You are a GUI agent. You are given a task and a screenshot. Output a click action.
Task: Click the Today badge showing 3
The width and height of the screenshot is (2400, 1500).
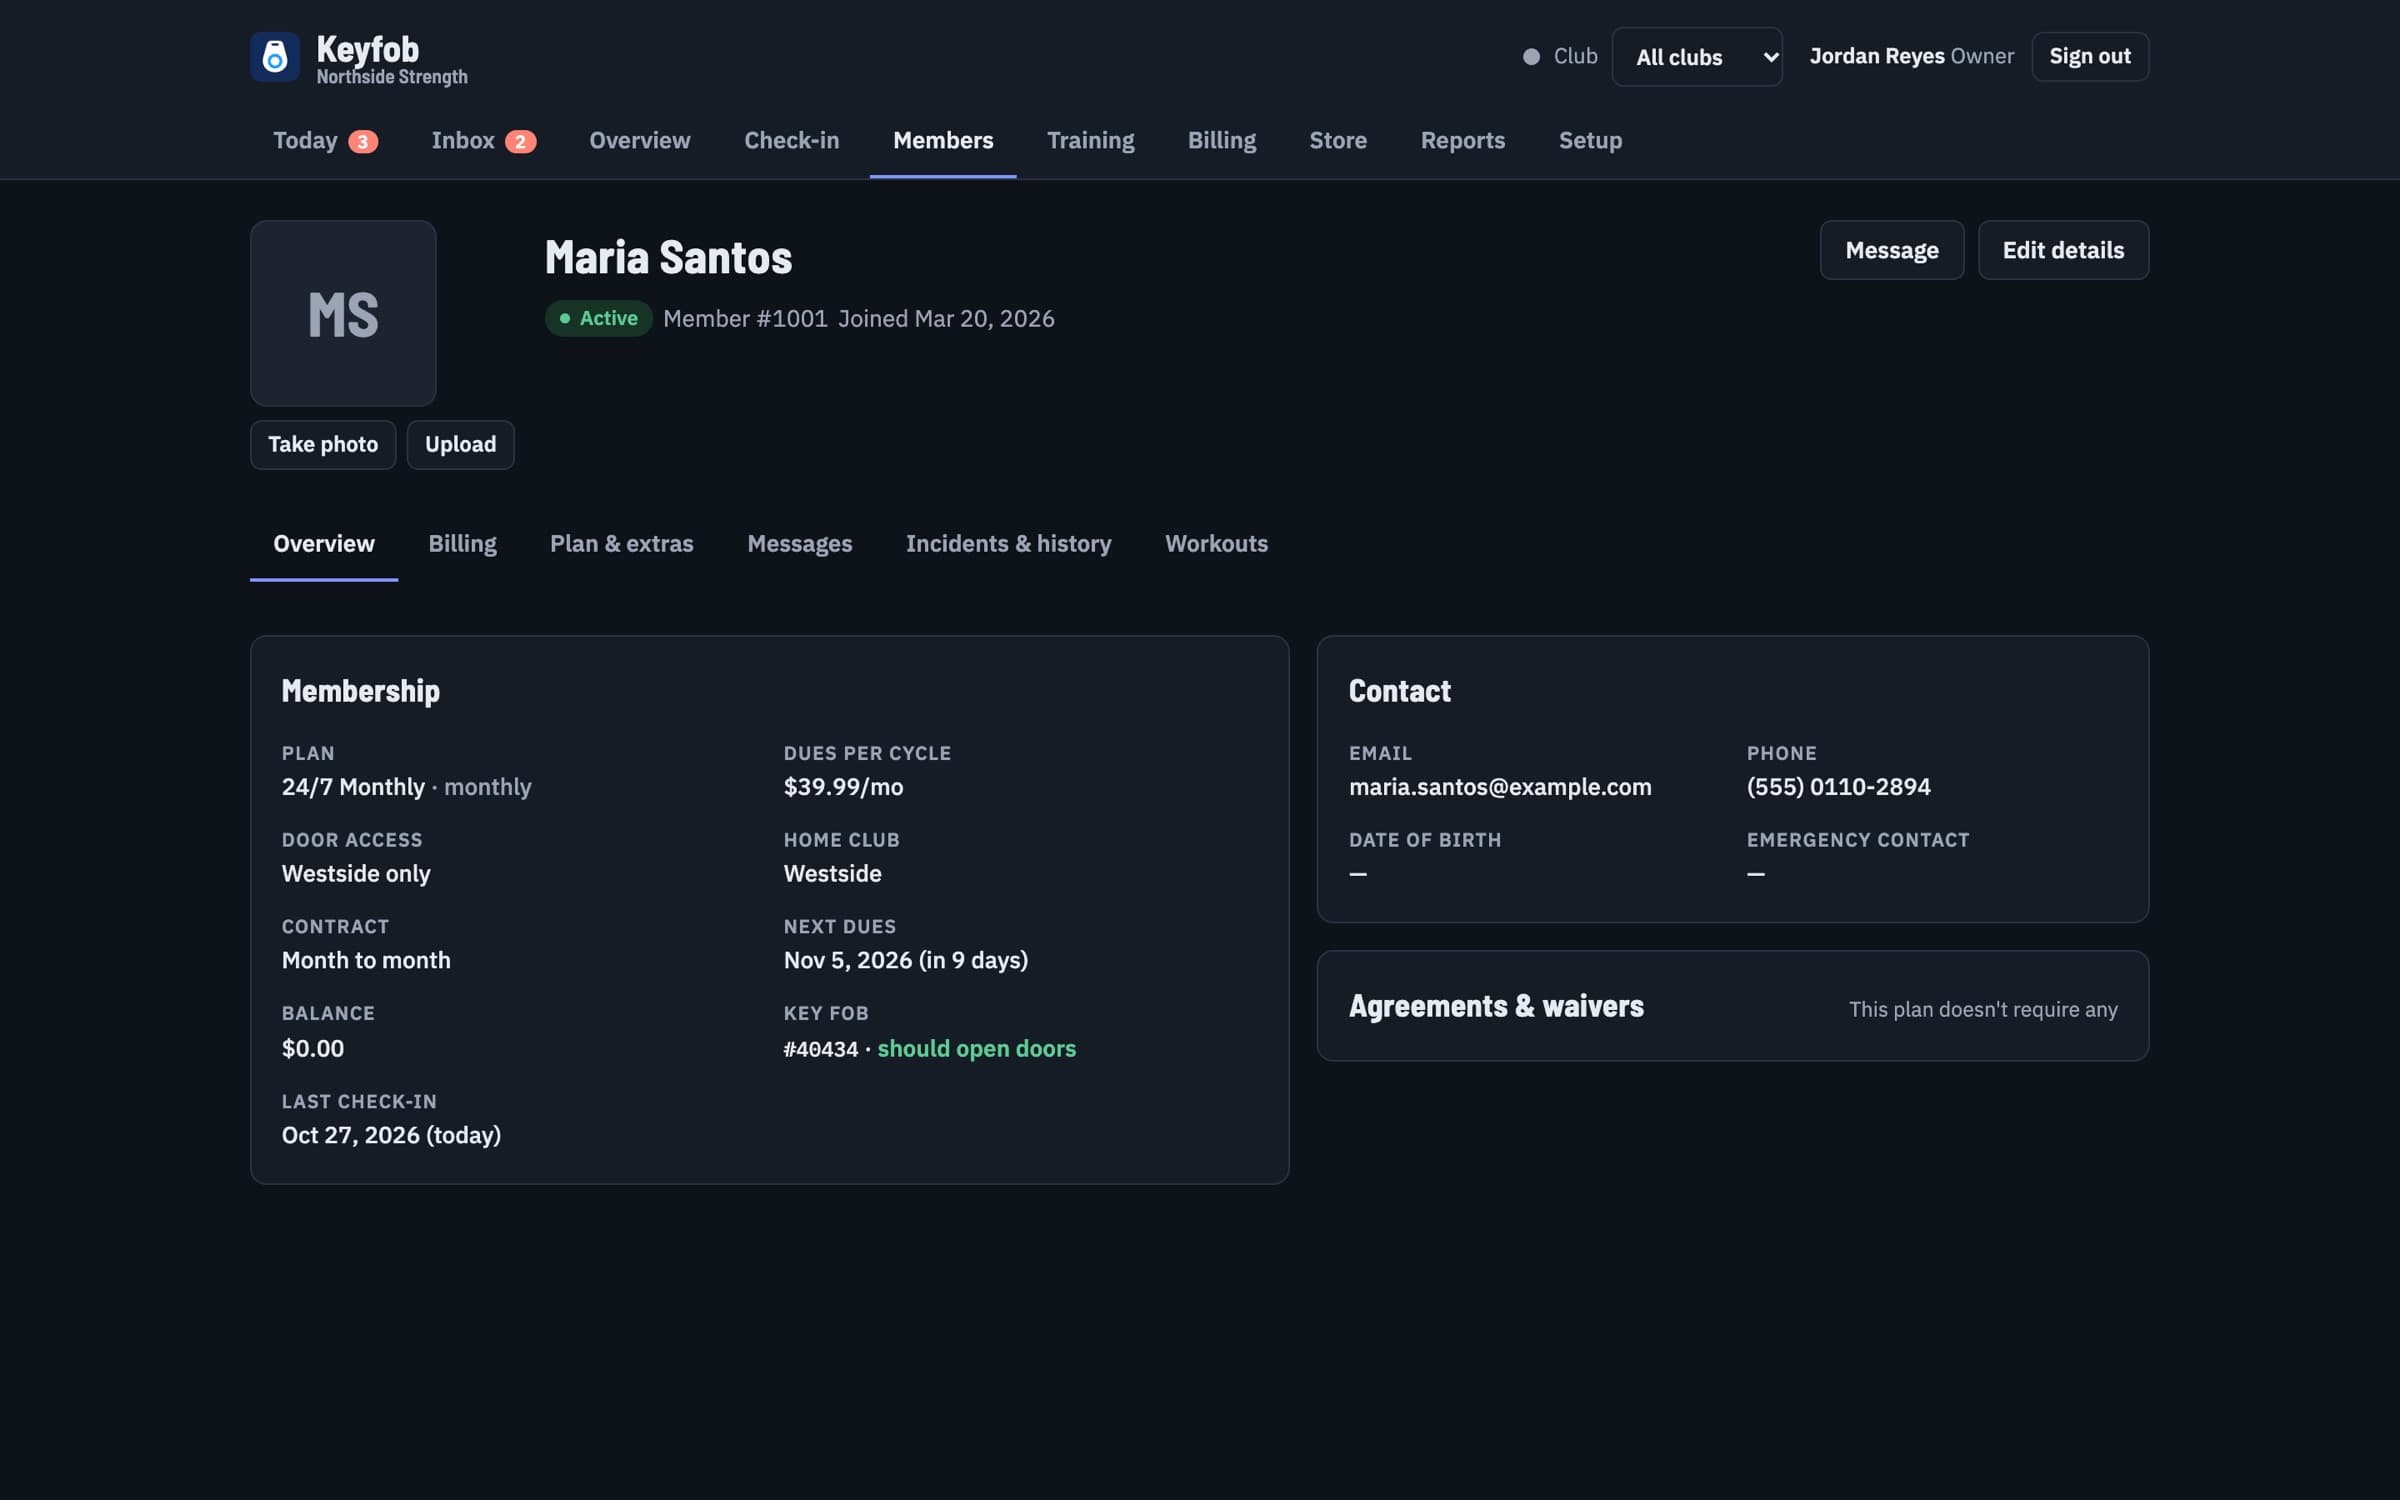[x=363, y=141]
